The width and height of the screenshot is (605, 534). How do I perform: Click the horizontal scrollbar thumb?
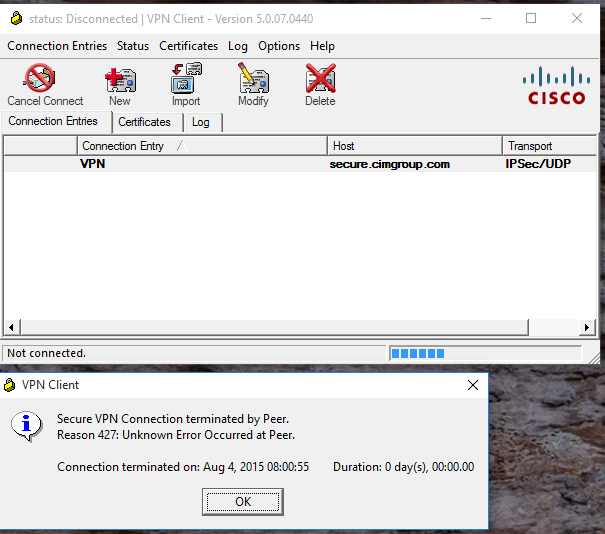coord(274,327)
